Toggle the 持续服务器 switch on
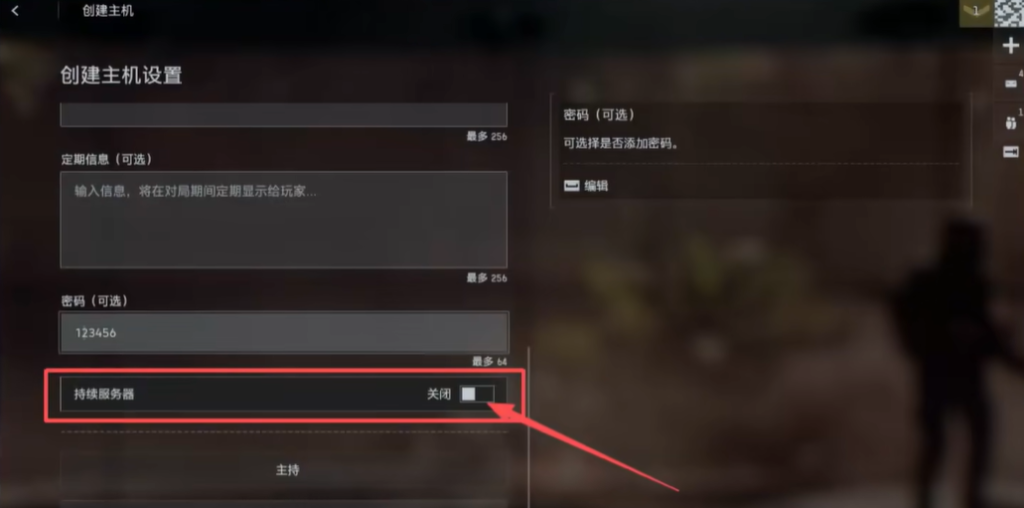The image size is (1024, 508). [x=477, y=394]
